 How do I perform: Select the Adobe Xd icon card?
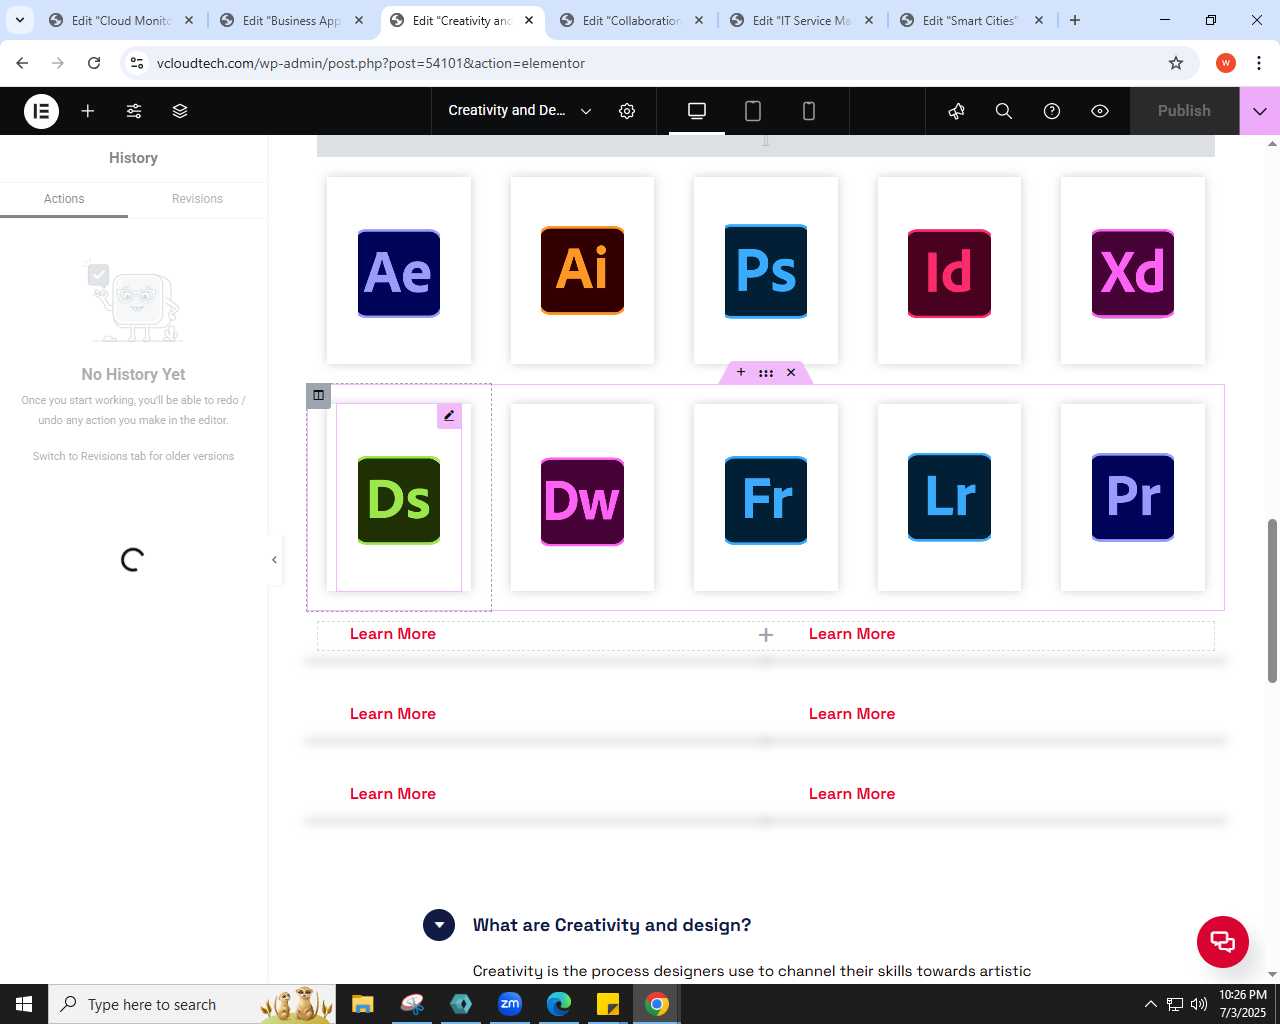click(1133, 273)
